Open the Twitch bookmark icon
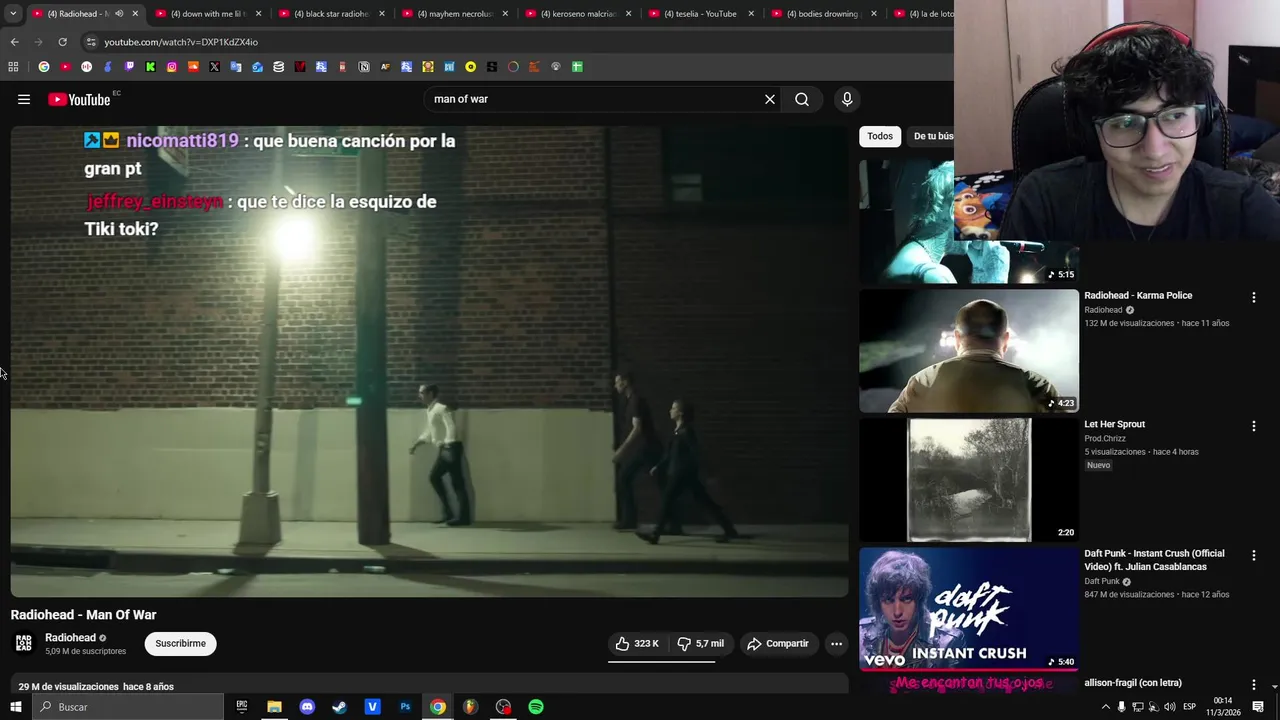 pyautogui.click(x=129, y=67)
